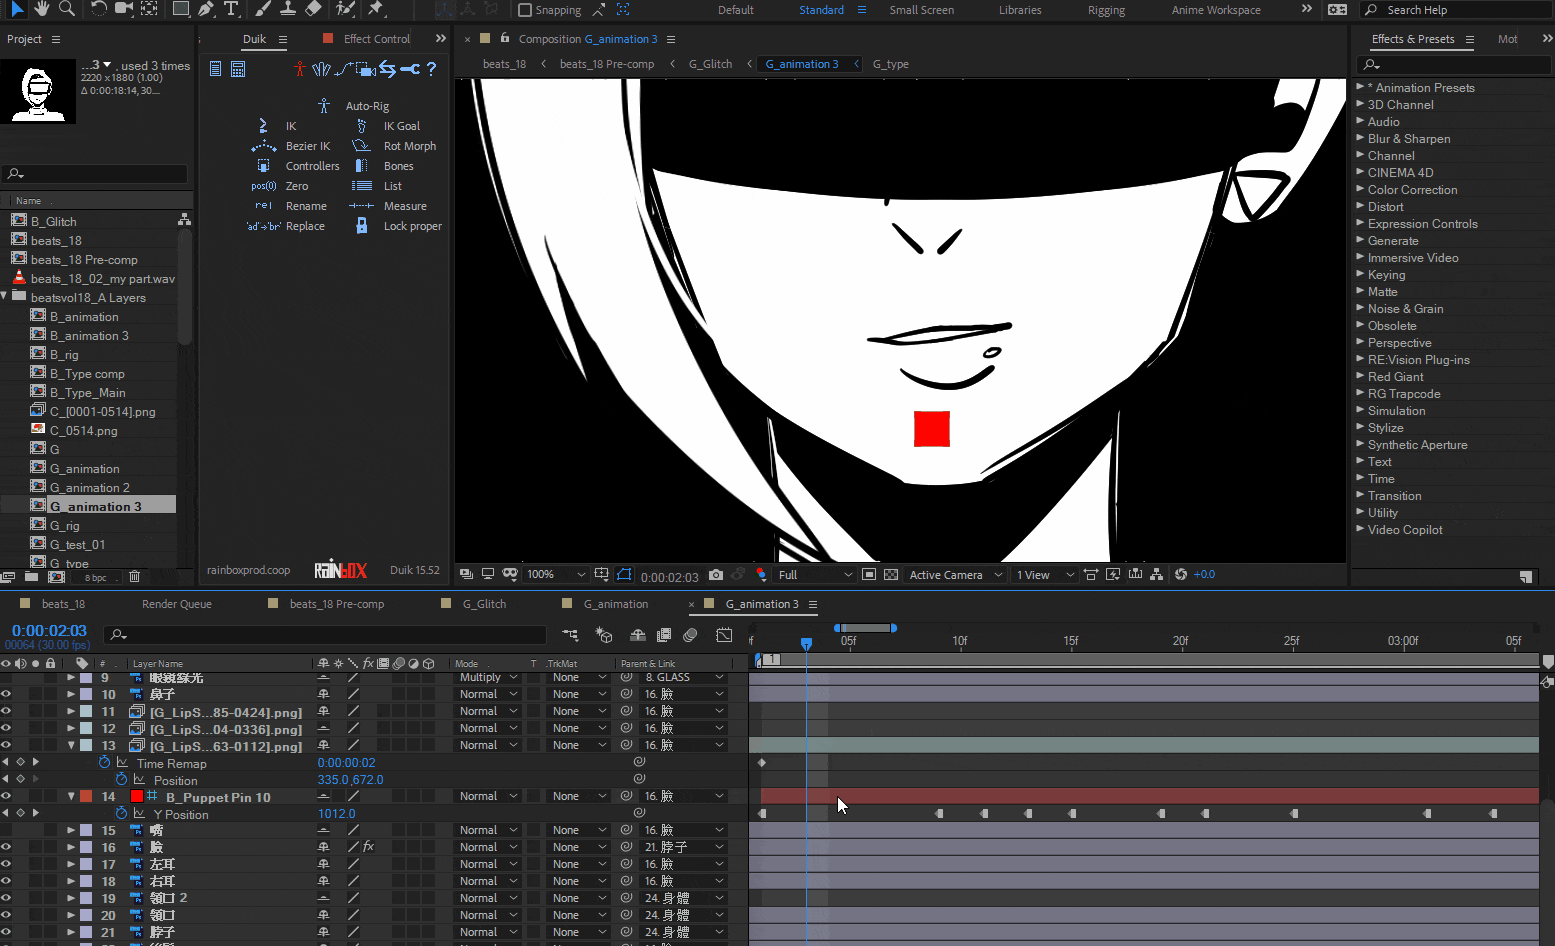This screenshot has height=946, width=1555.
Task: Open Duik help question mark
Action: pyautogui.click(x=431, y=69)
